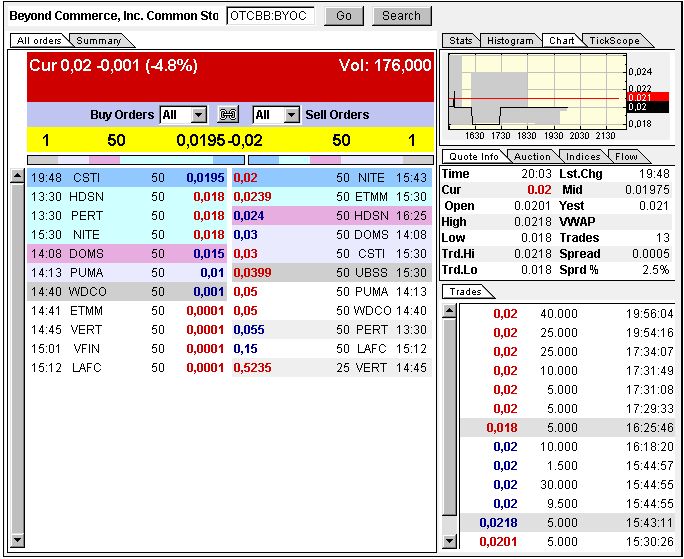The width and height of the screenshot is (684, 559).
Task: Click the 0,0218 trade at 15:43:11
Action: 568,522
